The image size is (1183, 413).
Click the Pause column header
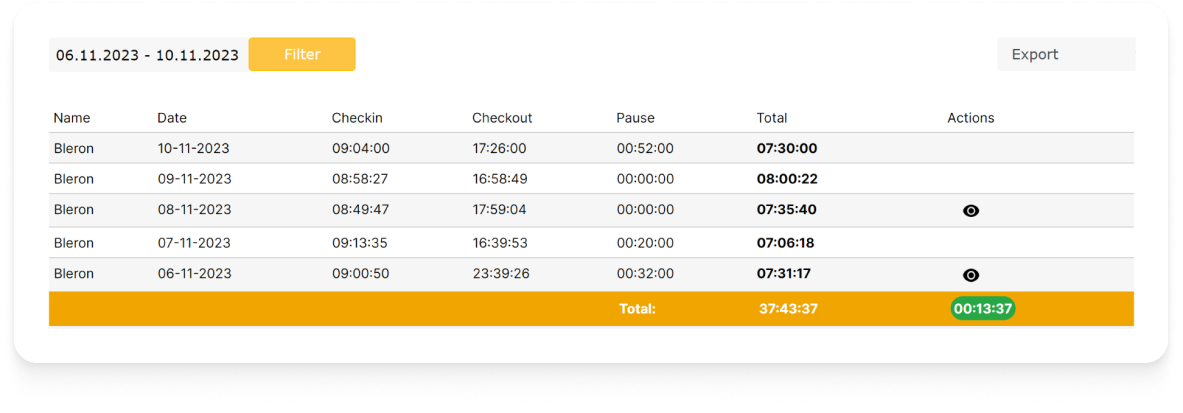[x=635, y=118]
